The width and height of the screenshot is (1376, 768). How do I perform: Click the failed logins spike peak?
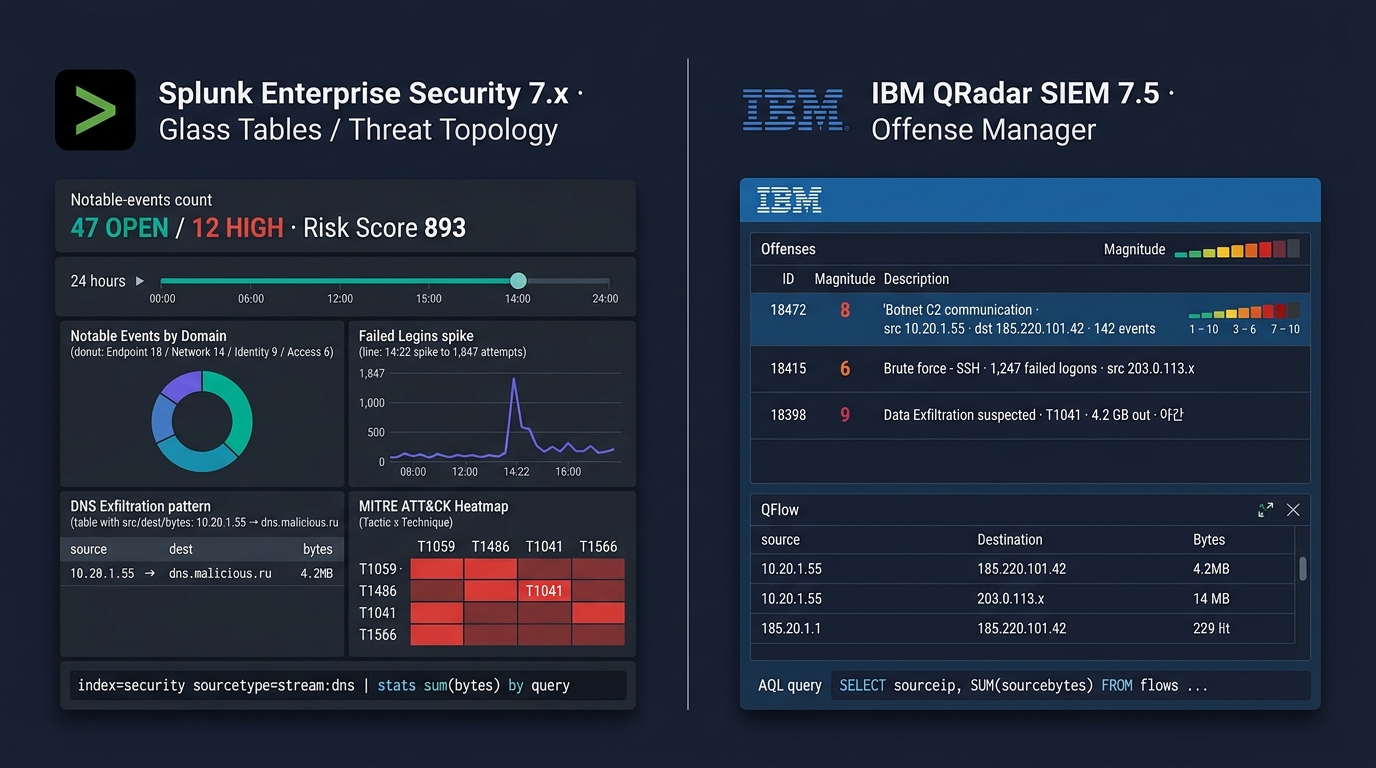[514, 379]
